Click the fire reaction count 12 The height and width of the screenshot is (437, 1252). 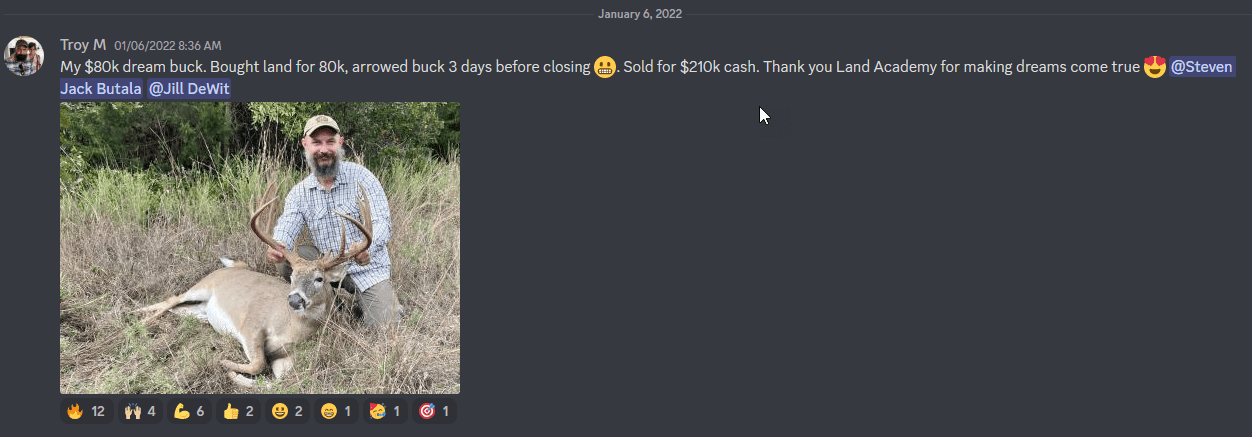(x=98, y=411)
